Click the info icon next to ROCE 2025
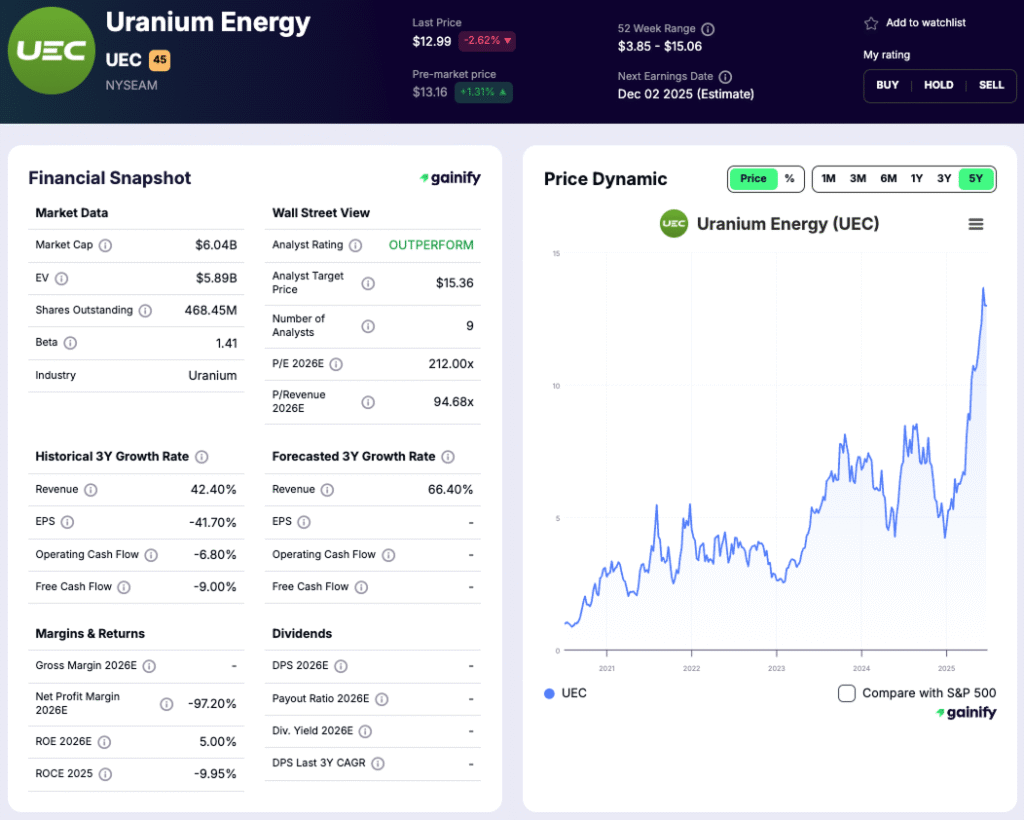The image size is (1024, 820). 105,774
